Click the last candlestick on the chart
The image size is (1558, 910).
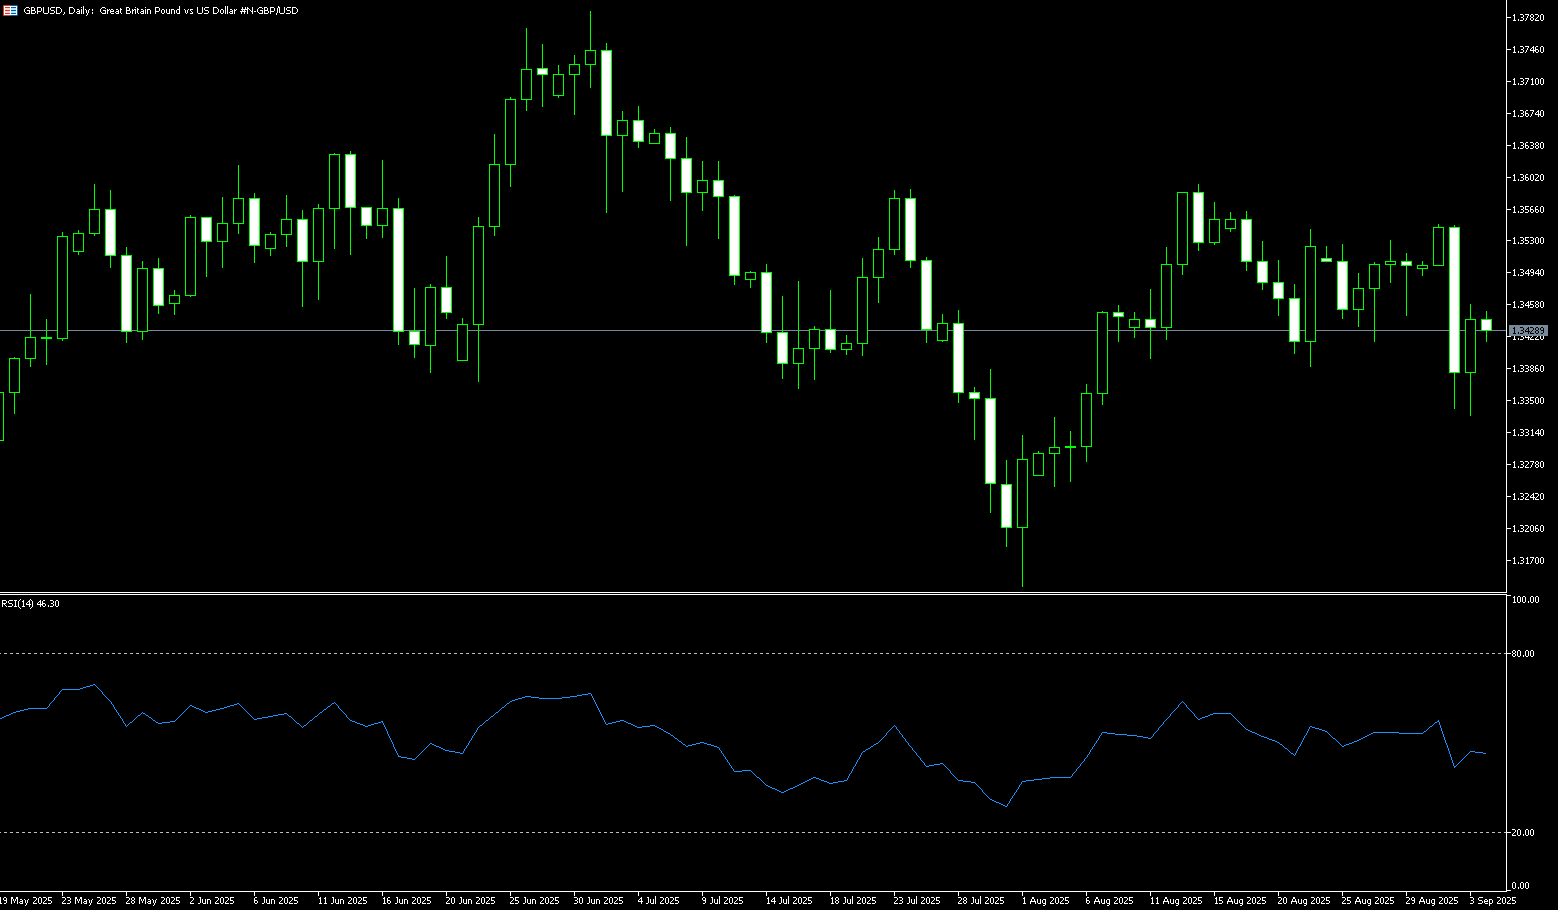pos(1486,325)
